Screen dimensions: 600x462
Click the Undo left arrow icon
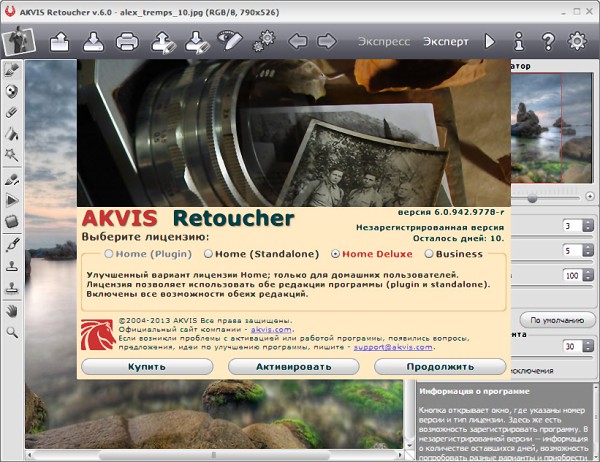[296, 42]
